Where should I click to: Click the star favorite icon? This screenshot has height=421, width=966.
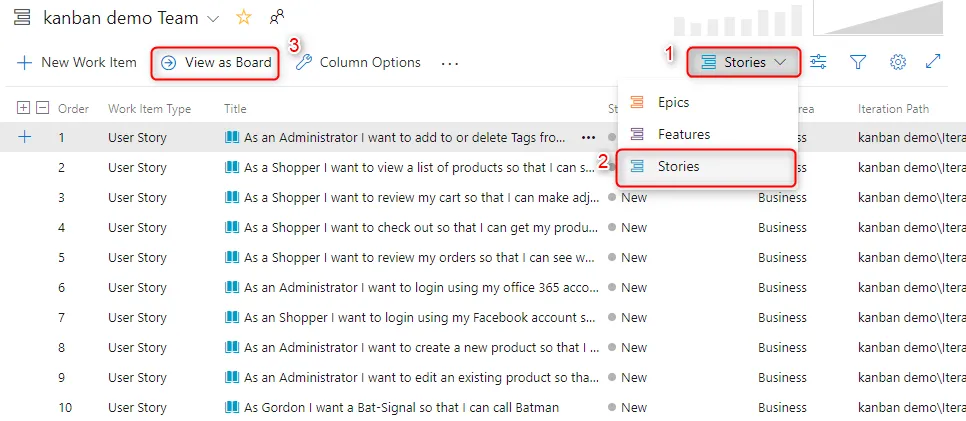243,18
